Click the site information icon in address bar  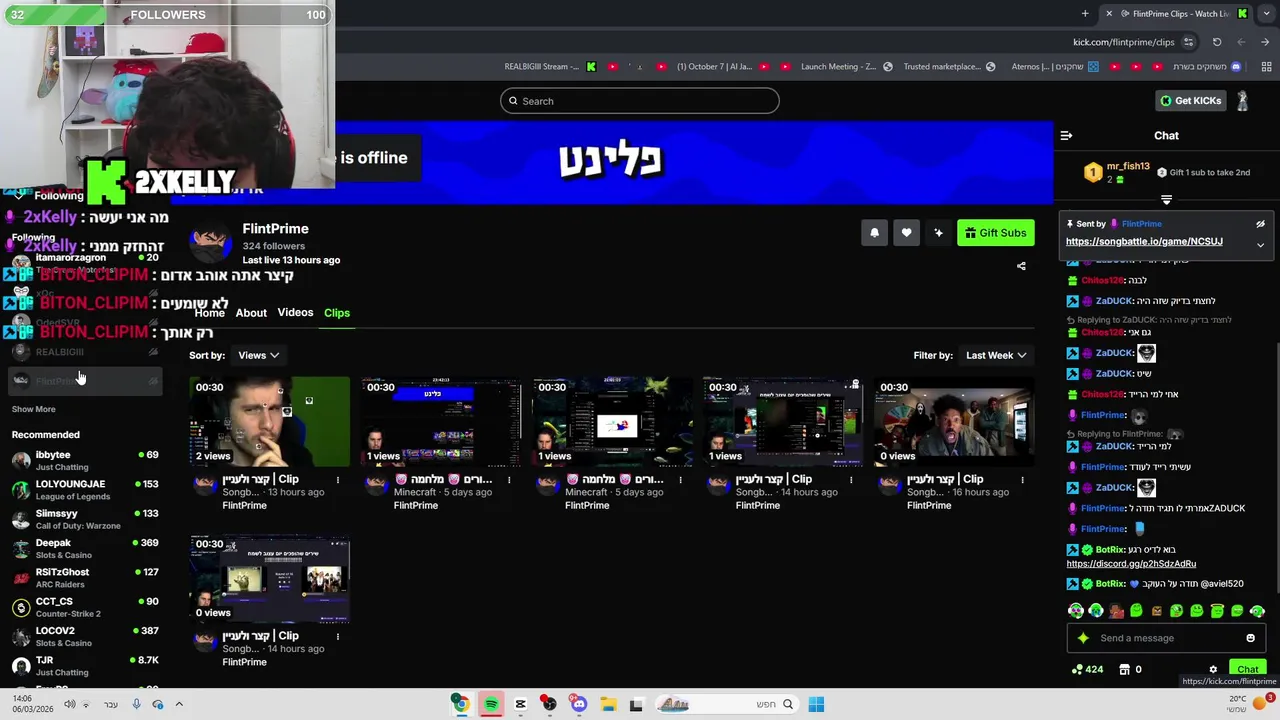pos(1188,42)
